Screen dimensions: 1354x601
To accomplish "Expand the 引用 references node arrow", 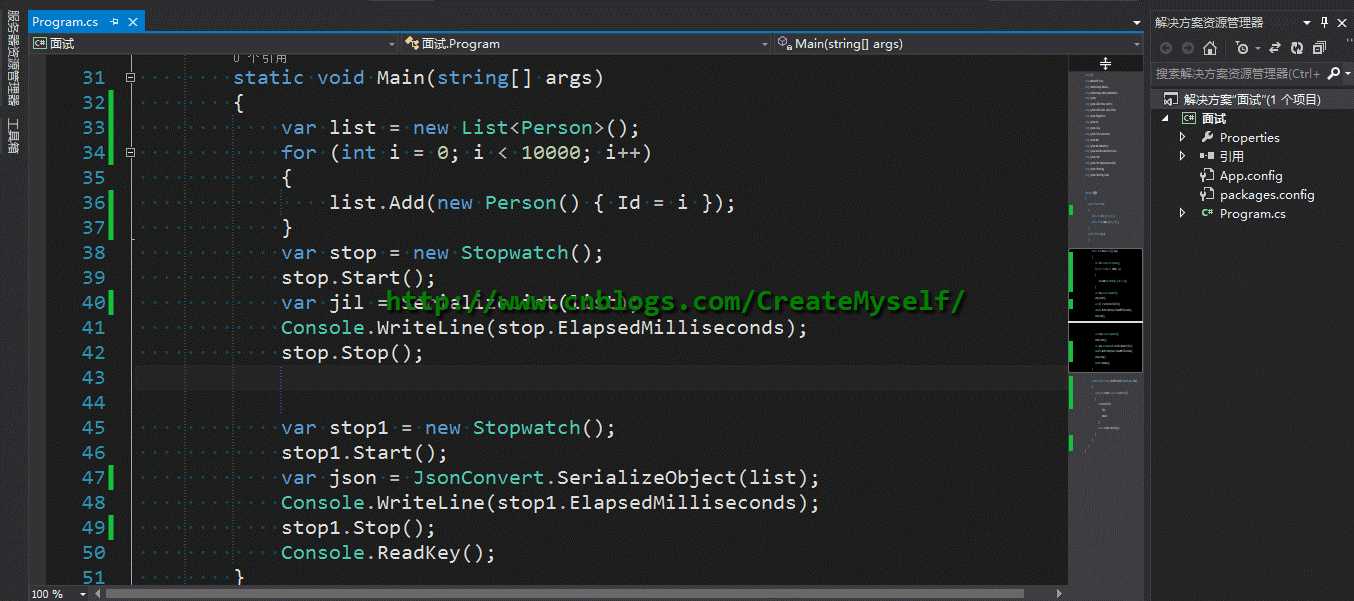I will point(1183,156).
